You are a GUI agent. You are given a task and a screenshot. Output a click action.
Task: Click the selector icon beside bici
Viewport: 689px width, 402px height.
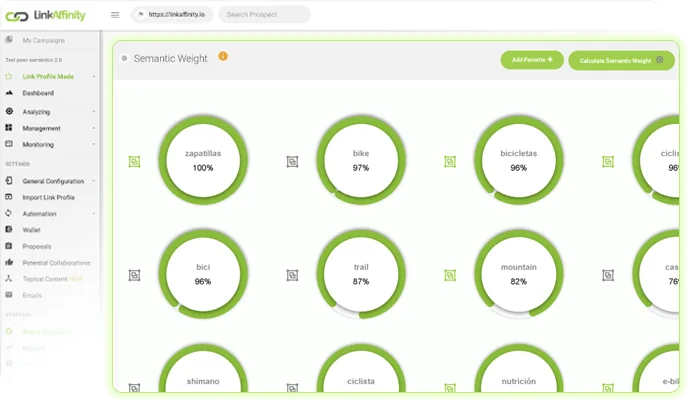[x=134, y=275]
